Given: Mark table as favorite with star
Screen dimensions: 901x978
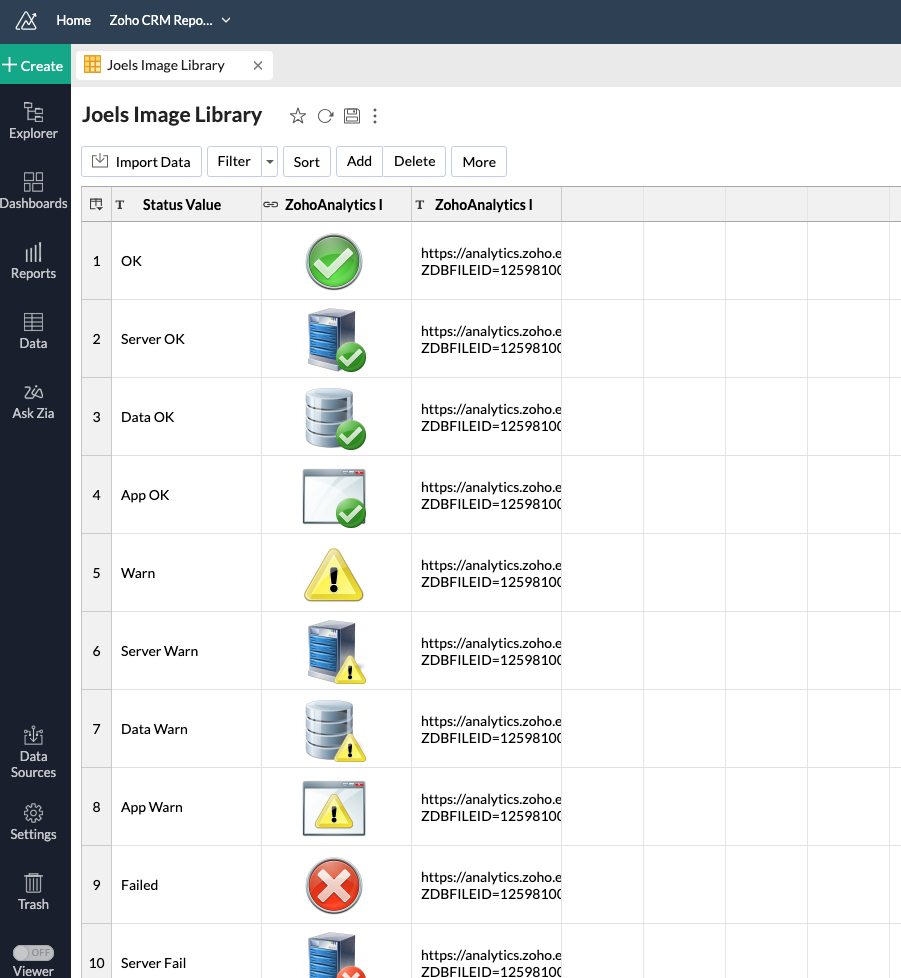Looking at the screenshot, I should pos(297,116).
